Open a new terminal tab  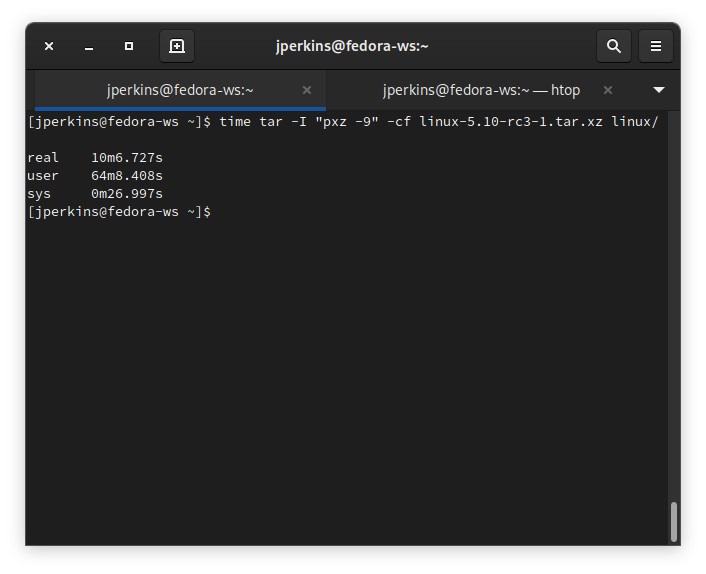(176, 46)
